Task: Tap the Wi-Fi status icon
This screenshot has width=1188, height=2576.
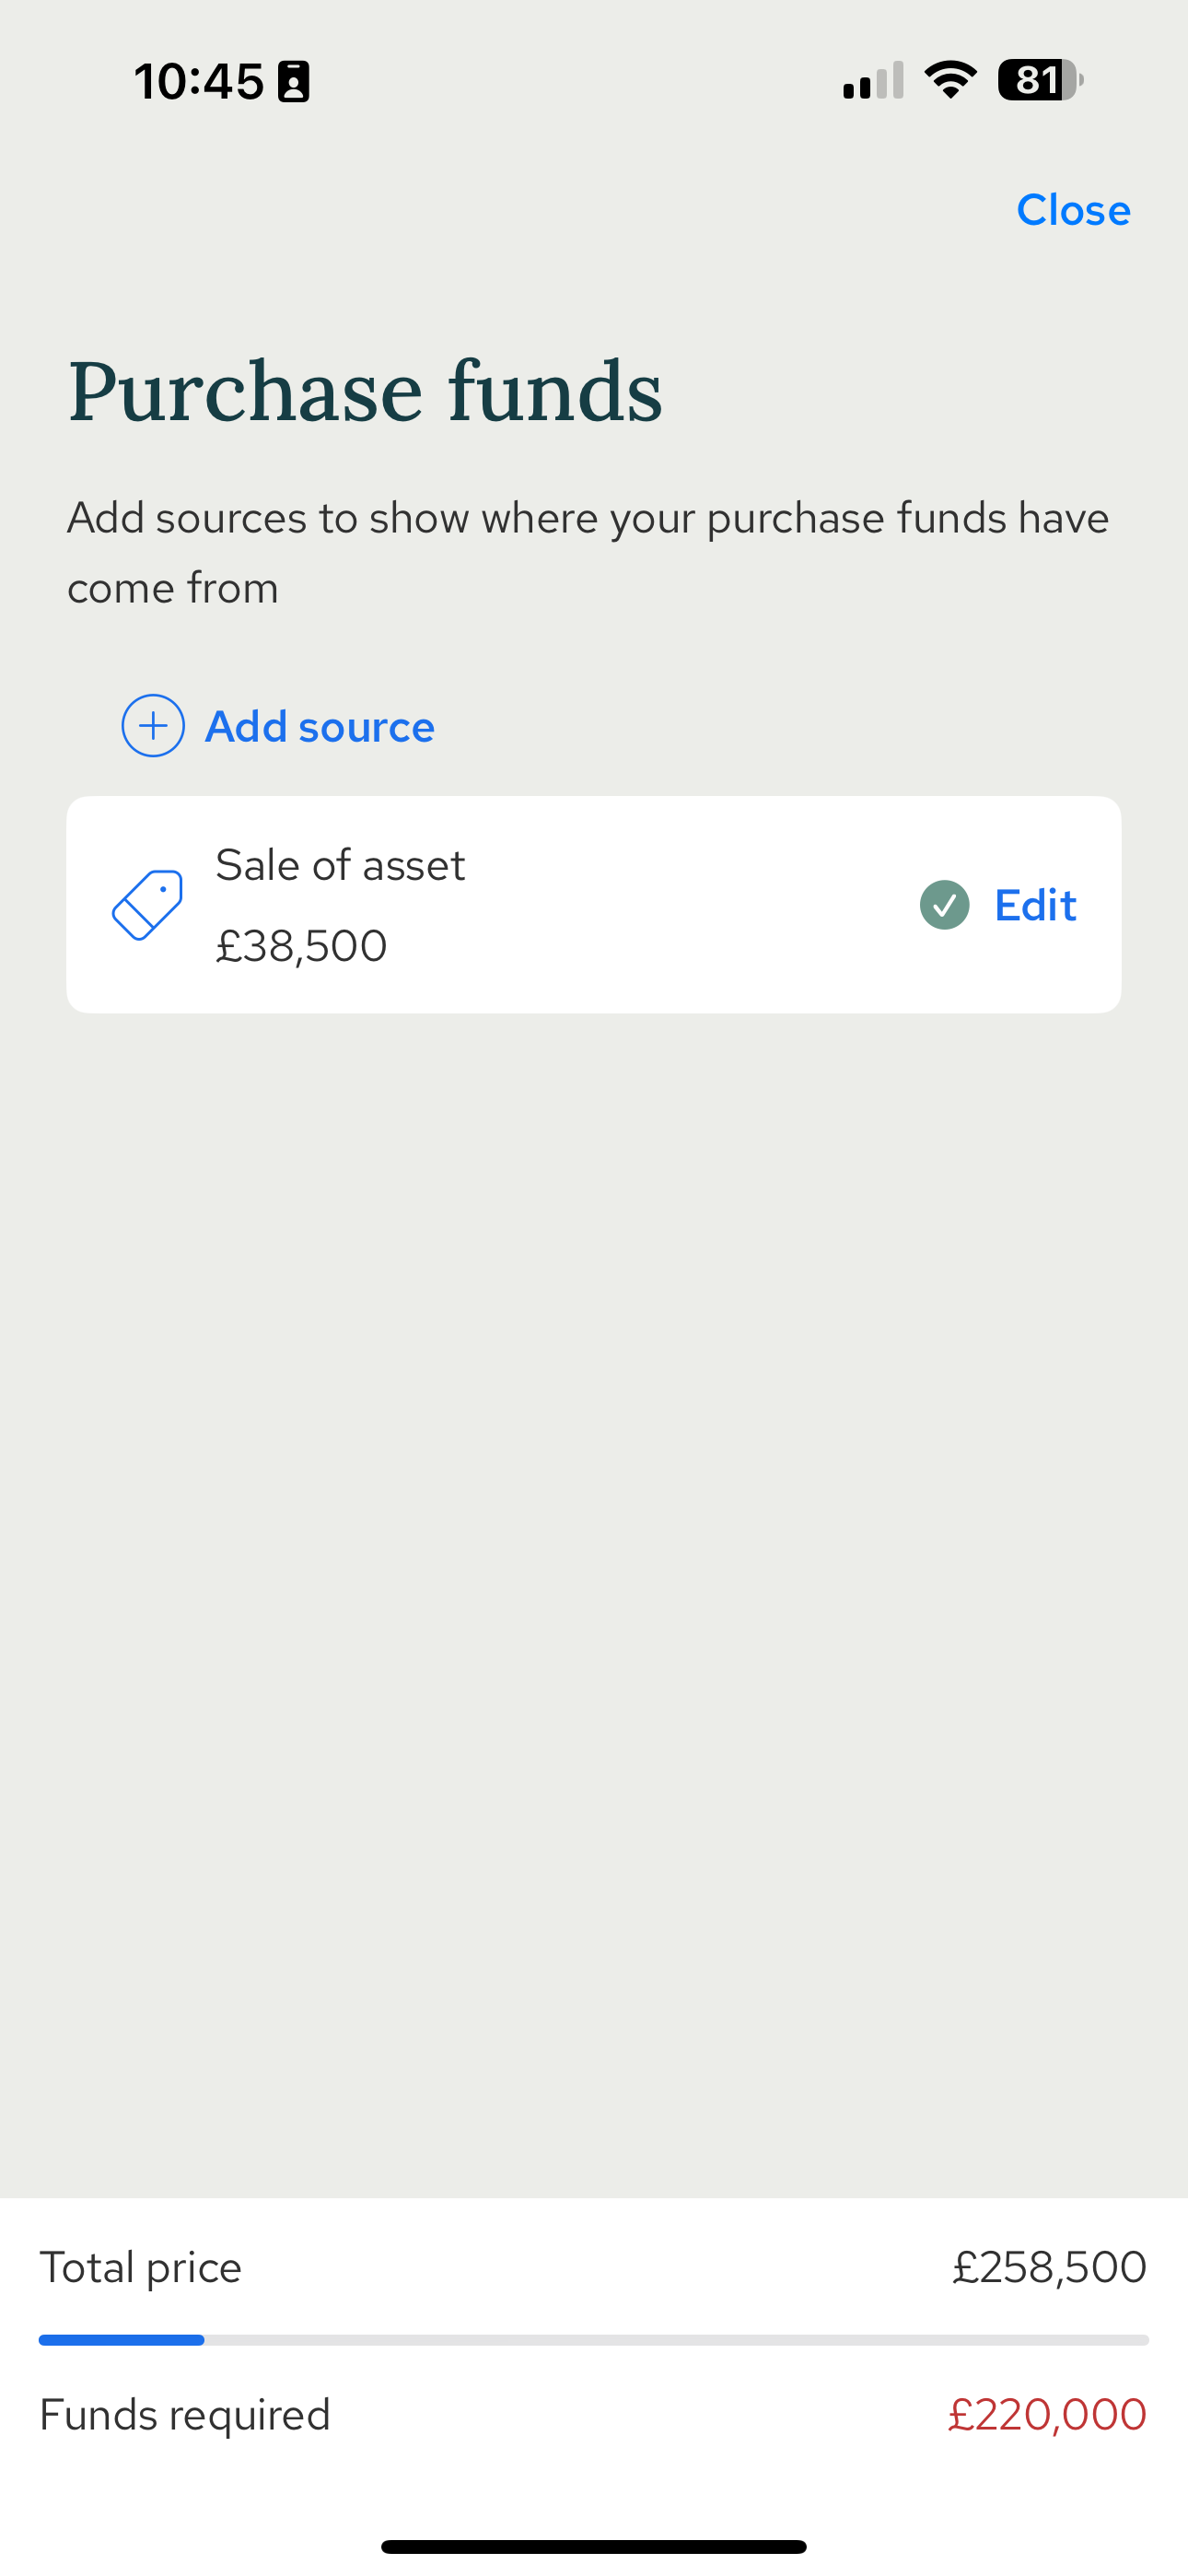Action: pos(950,80)
